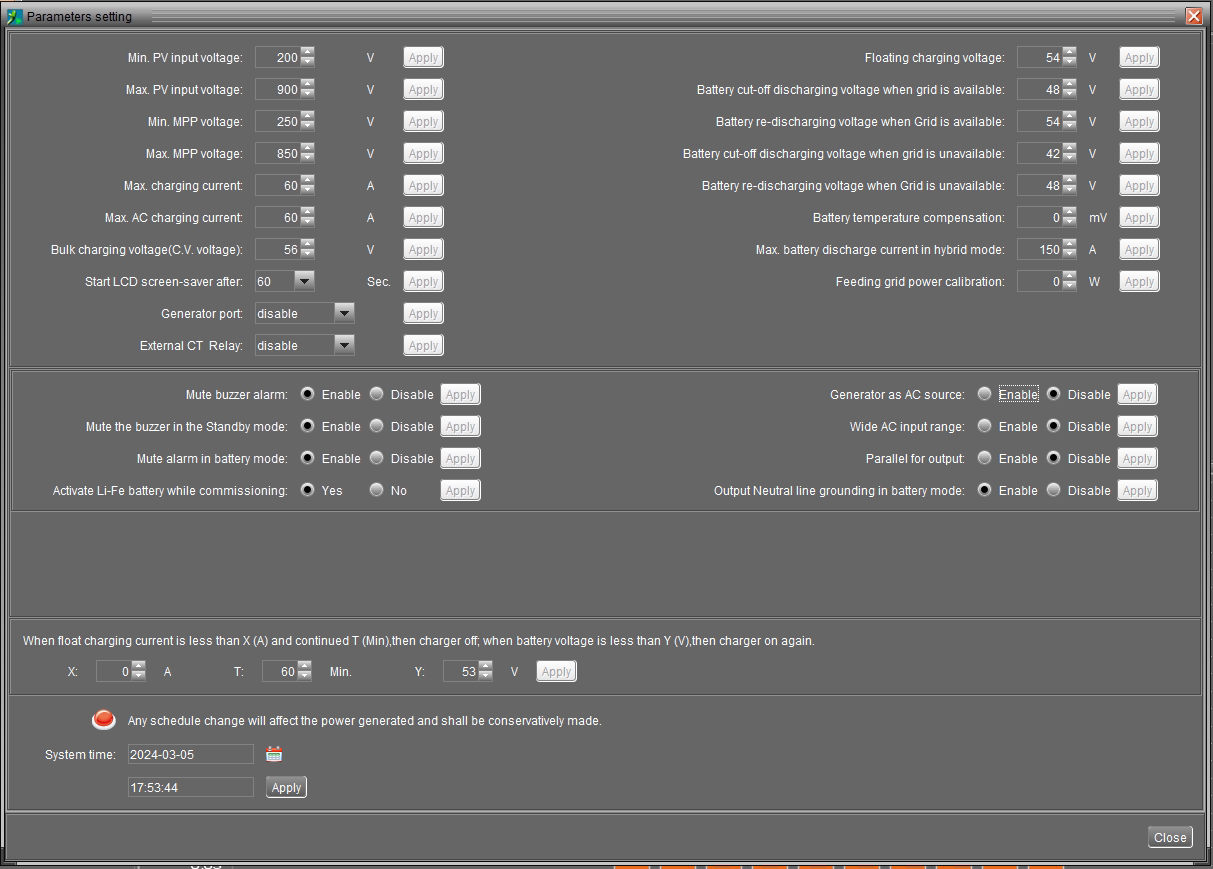Disable Output Neutral line grounding in battery mode
The image size is (1213, 869).
(x=1054, y=491)
